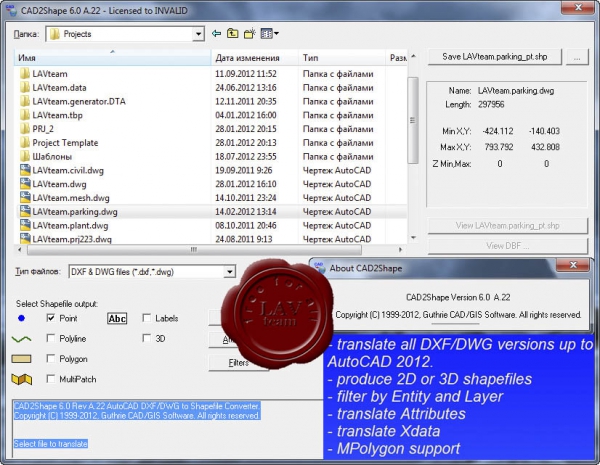Sort by Дата изменения column header

(x=255, y=58)
